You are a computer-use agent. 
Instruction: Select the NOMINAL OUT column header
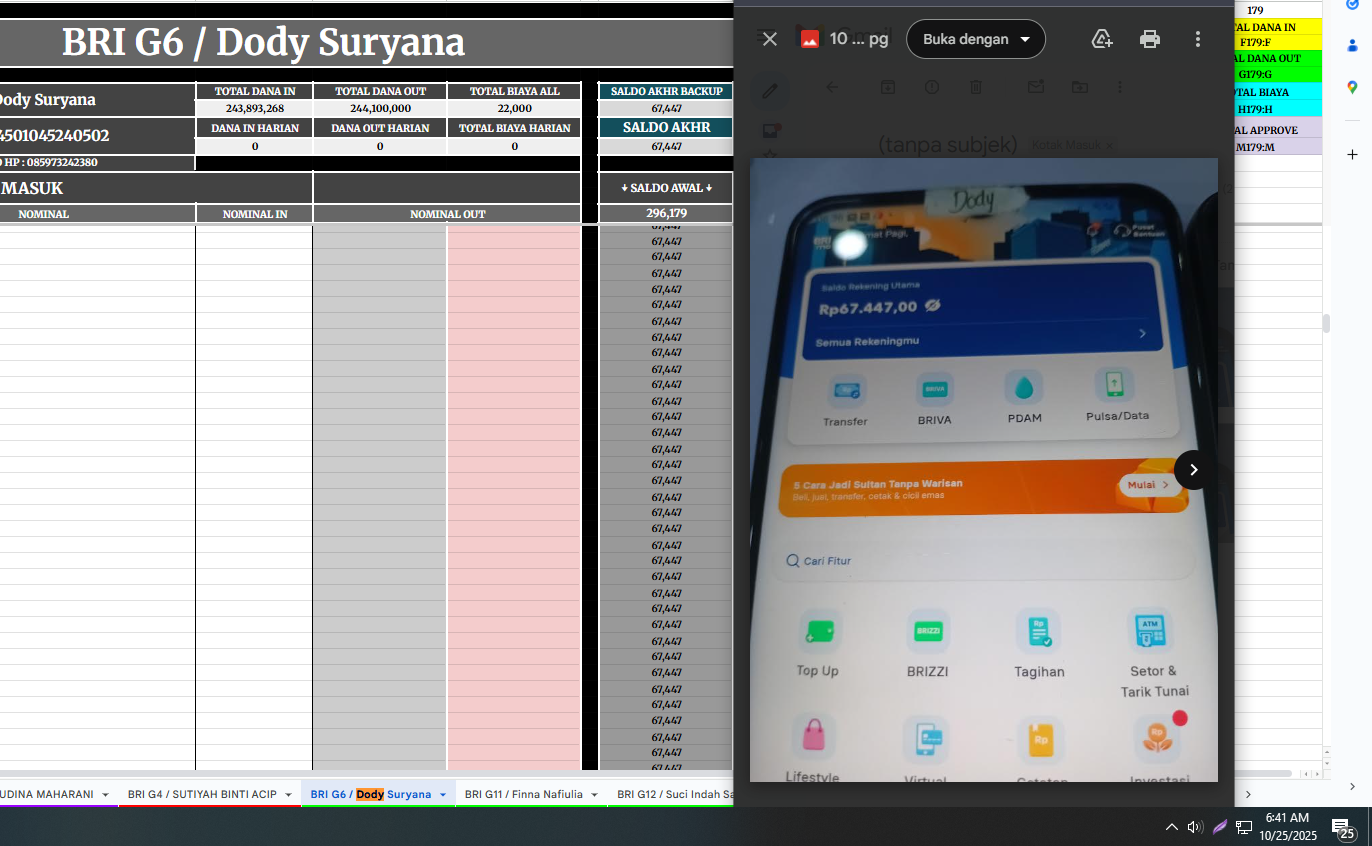click(447, 214)
